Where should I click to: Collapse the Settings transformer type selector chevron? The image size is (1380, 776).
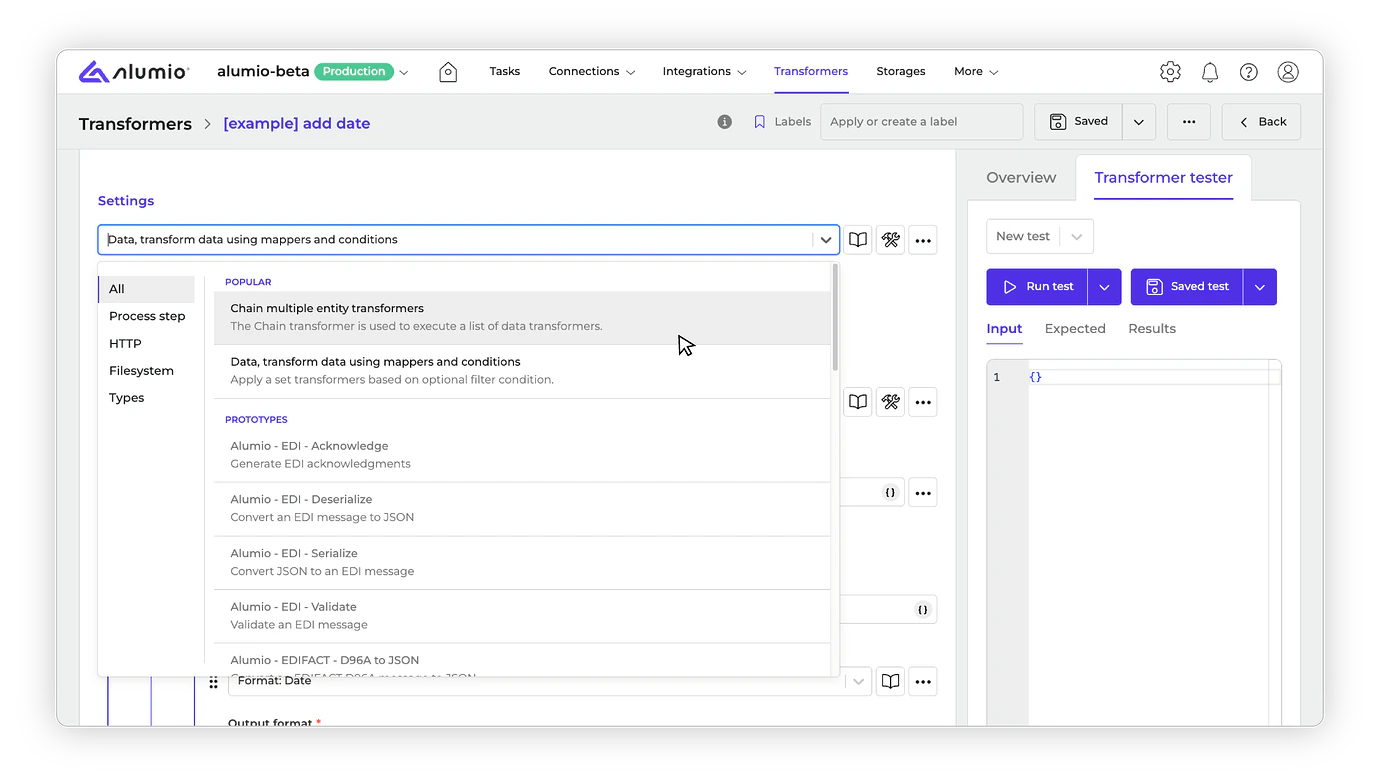tap(826, 240)
